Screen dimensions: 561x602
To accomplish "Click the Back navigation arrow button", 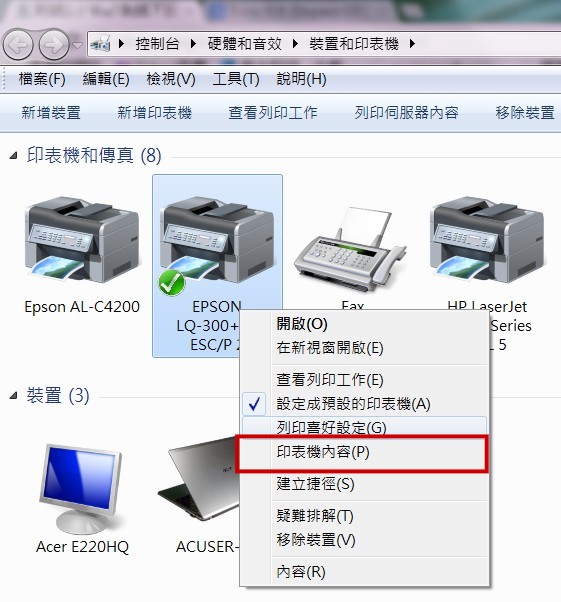I will tap(17, 45).
